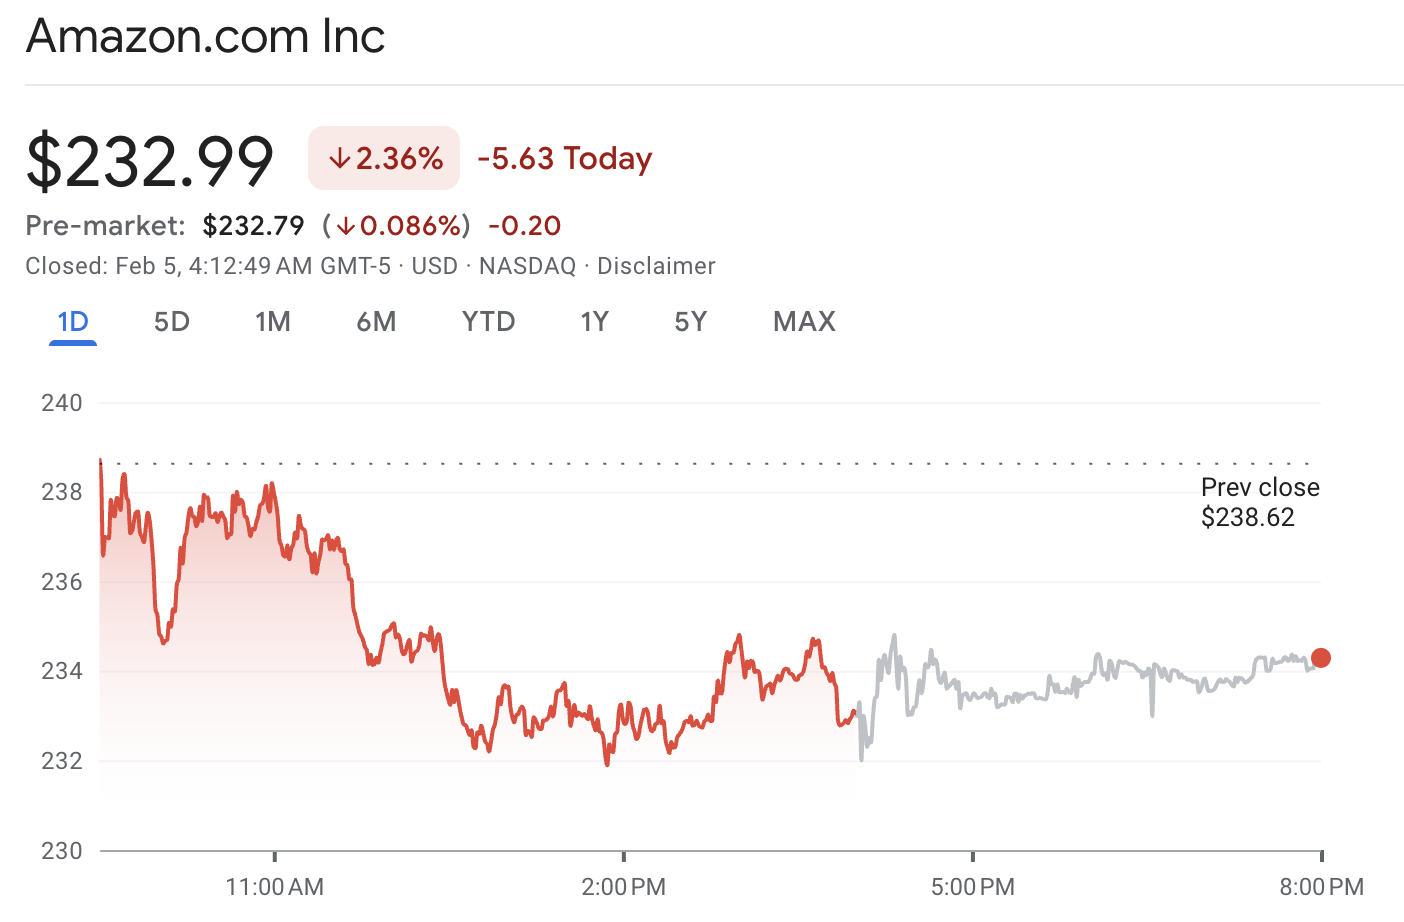Click the pre-market price $232.79
Viewport: 1404px width, 922px height.
(x=253, y=226)
